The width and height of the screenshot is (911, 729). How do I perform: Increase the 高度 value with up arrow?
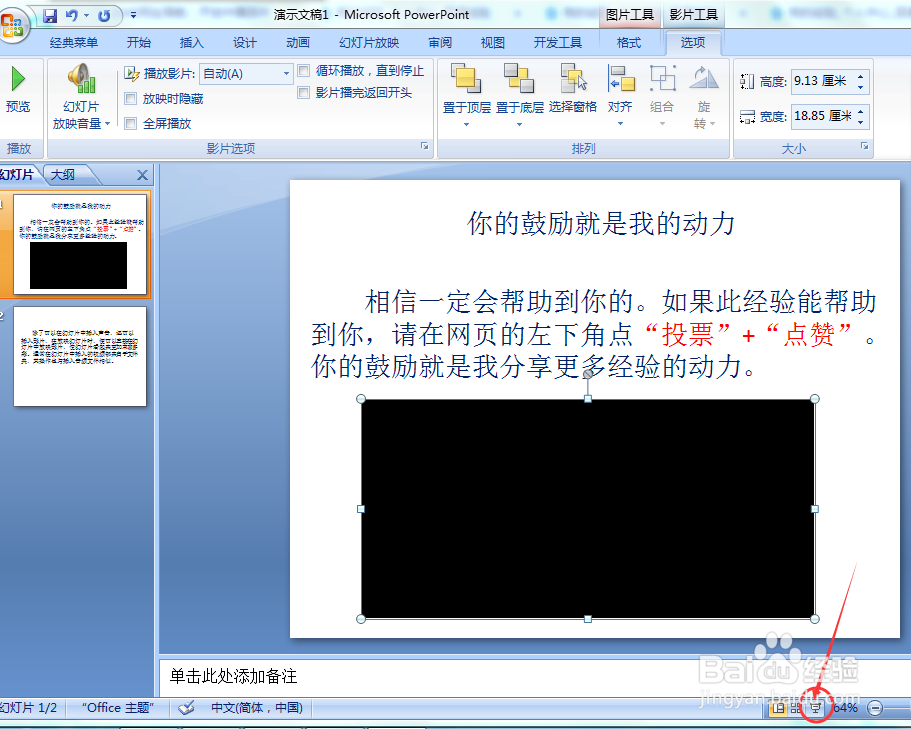(860, 76)
